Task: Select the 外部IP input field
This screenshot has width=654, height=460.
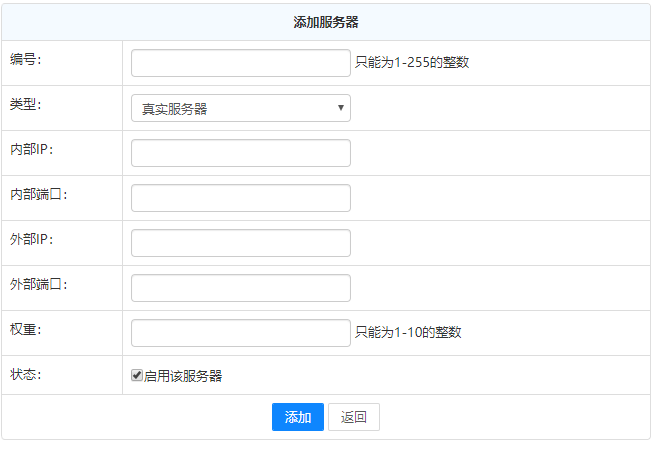Action: point(240,243)
